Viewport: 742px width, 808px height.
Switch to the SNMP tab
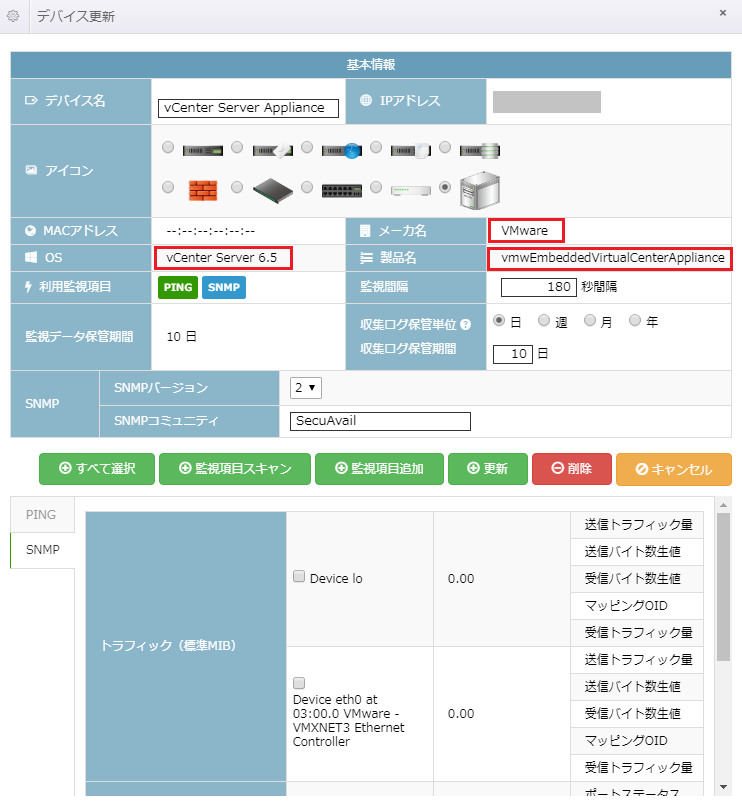pos(43,550)
